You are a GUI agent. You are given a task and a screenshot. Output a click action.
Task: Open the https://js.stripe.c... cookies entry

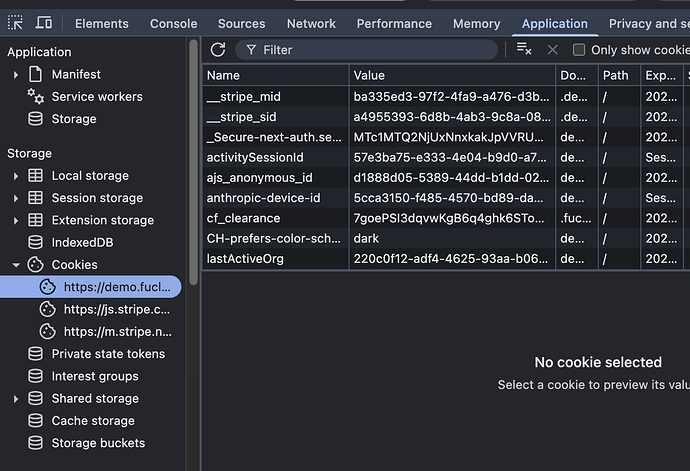coord(91,309)
